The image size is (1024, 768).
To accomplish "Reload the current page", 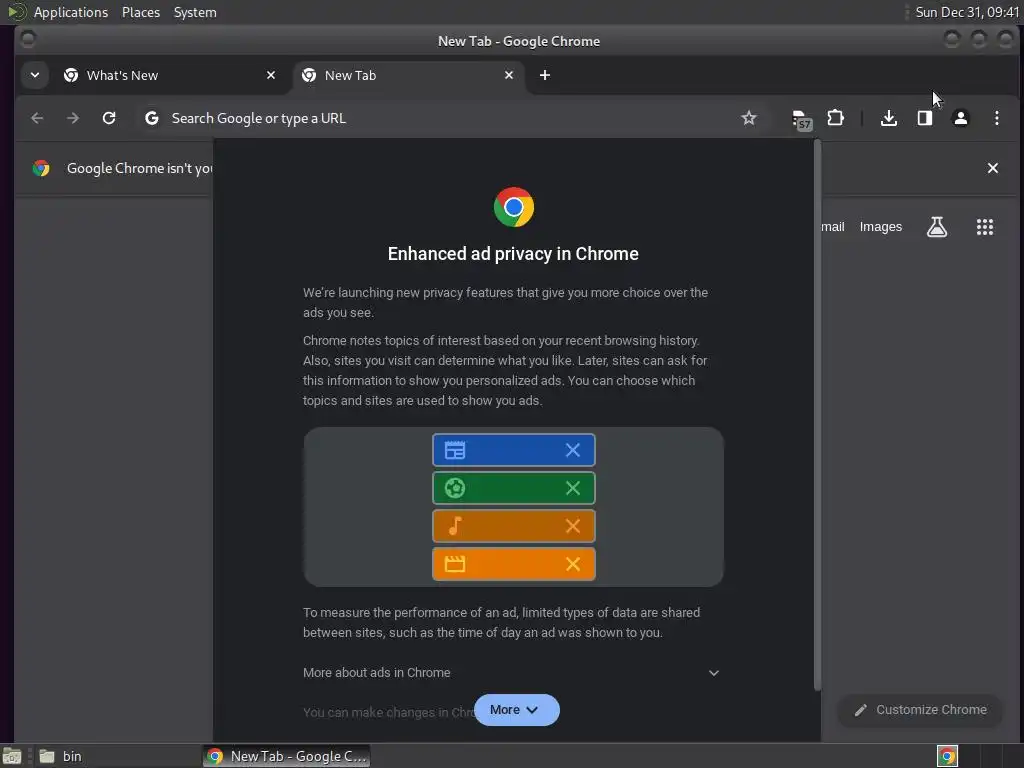I will point(109,118).
